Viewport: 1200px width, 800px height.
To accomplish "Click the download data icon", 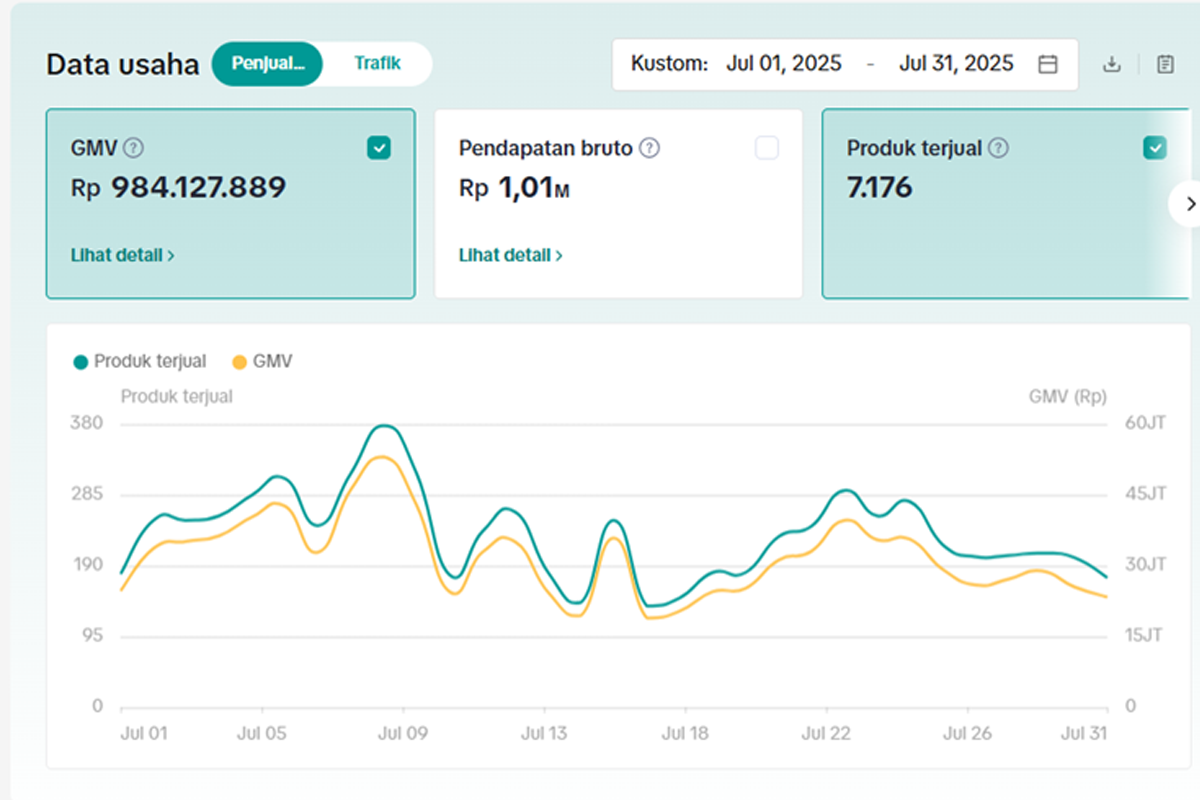I will point(1111,64).
